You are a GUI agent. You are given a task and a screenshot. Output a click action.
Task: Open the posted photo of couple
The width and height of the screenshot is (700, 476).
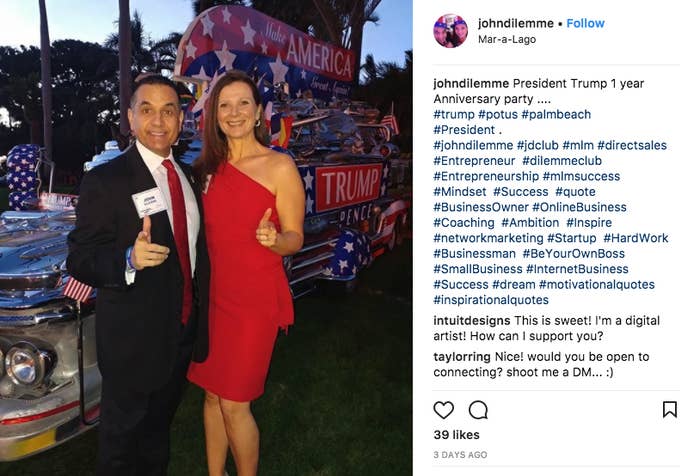point(206,238)
